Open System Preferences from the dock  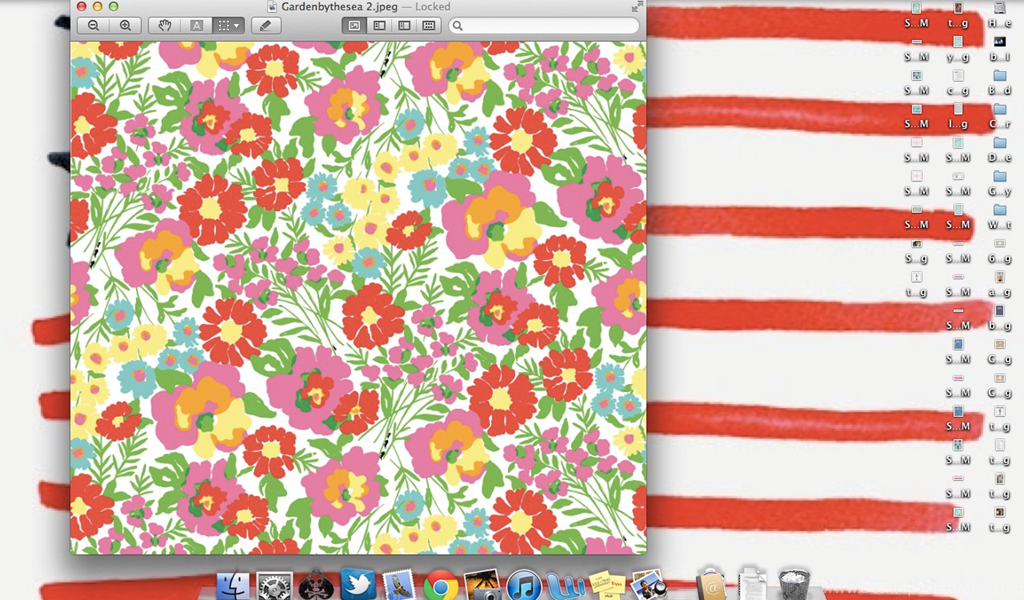tap(274, 584)
